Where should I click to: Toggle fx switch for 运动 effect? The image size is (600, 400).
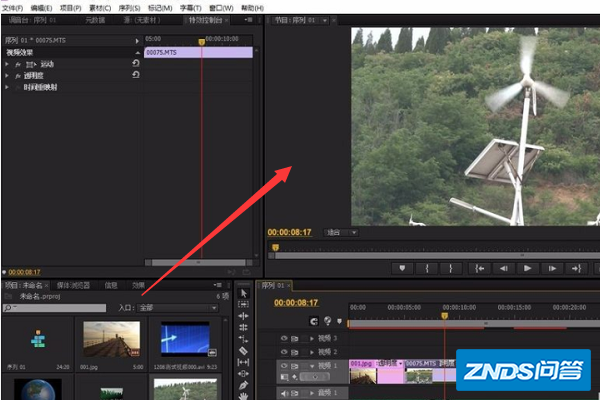18,65
